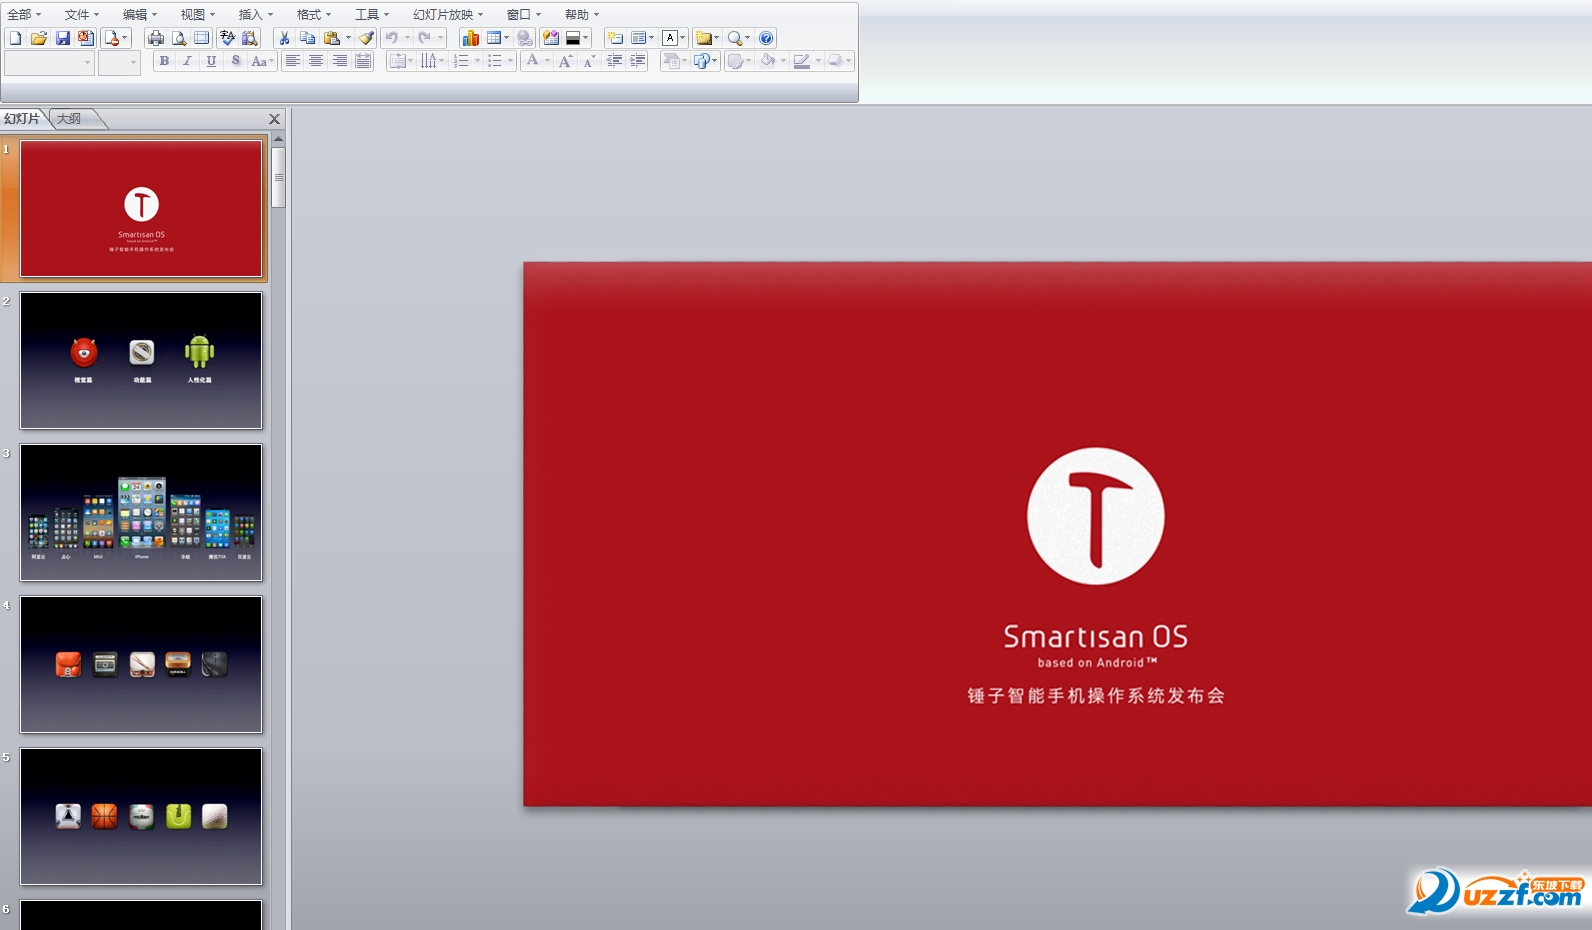Image resolution: width=1592 pixels, height=930 pixels.
Task: Toggle the bulleted list button
Action: point(494,61)
